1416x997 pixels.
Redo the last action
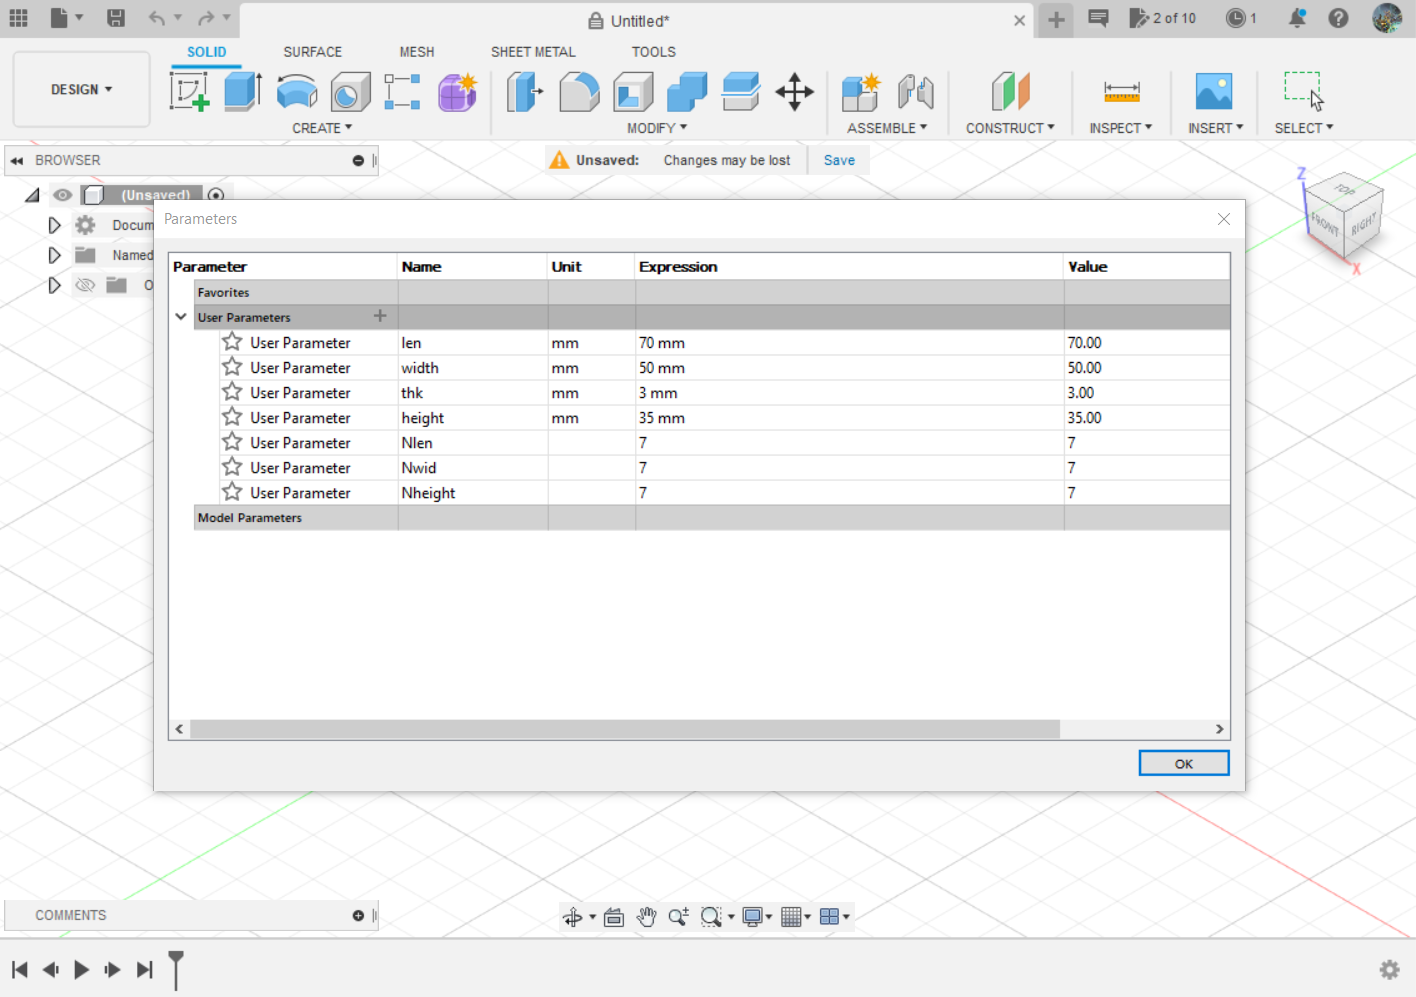click(x=206, y=18)
